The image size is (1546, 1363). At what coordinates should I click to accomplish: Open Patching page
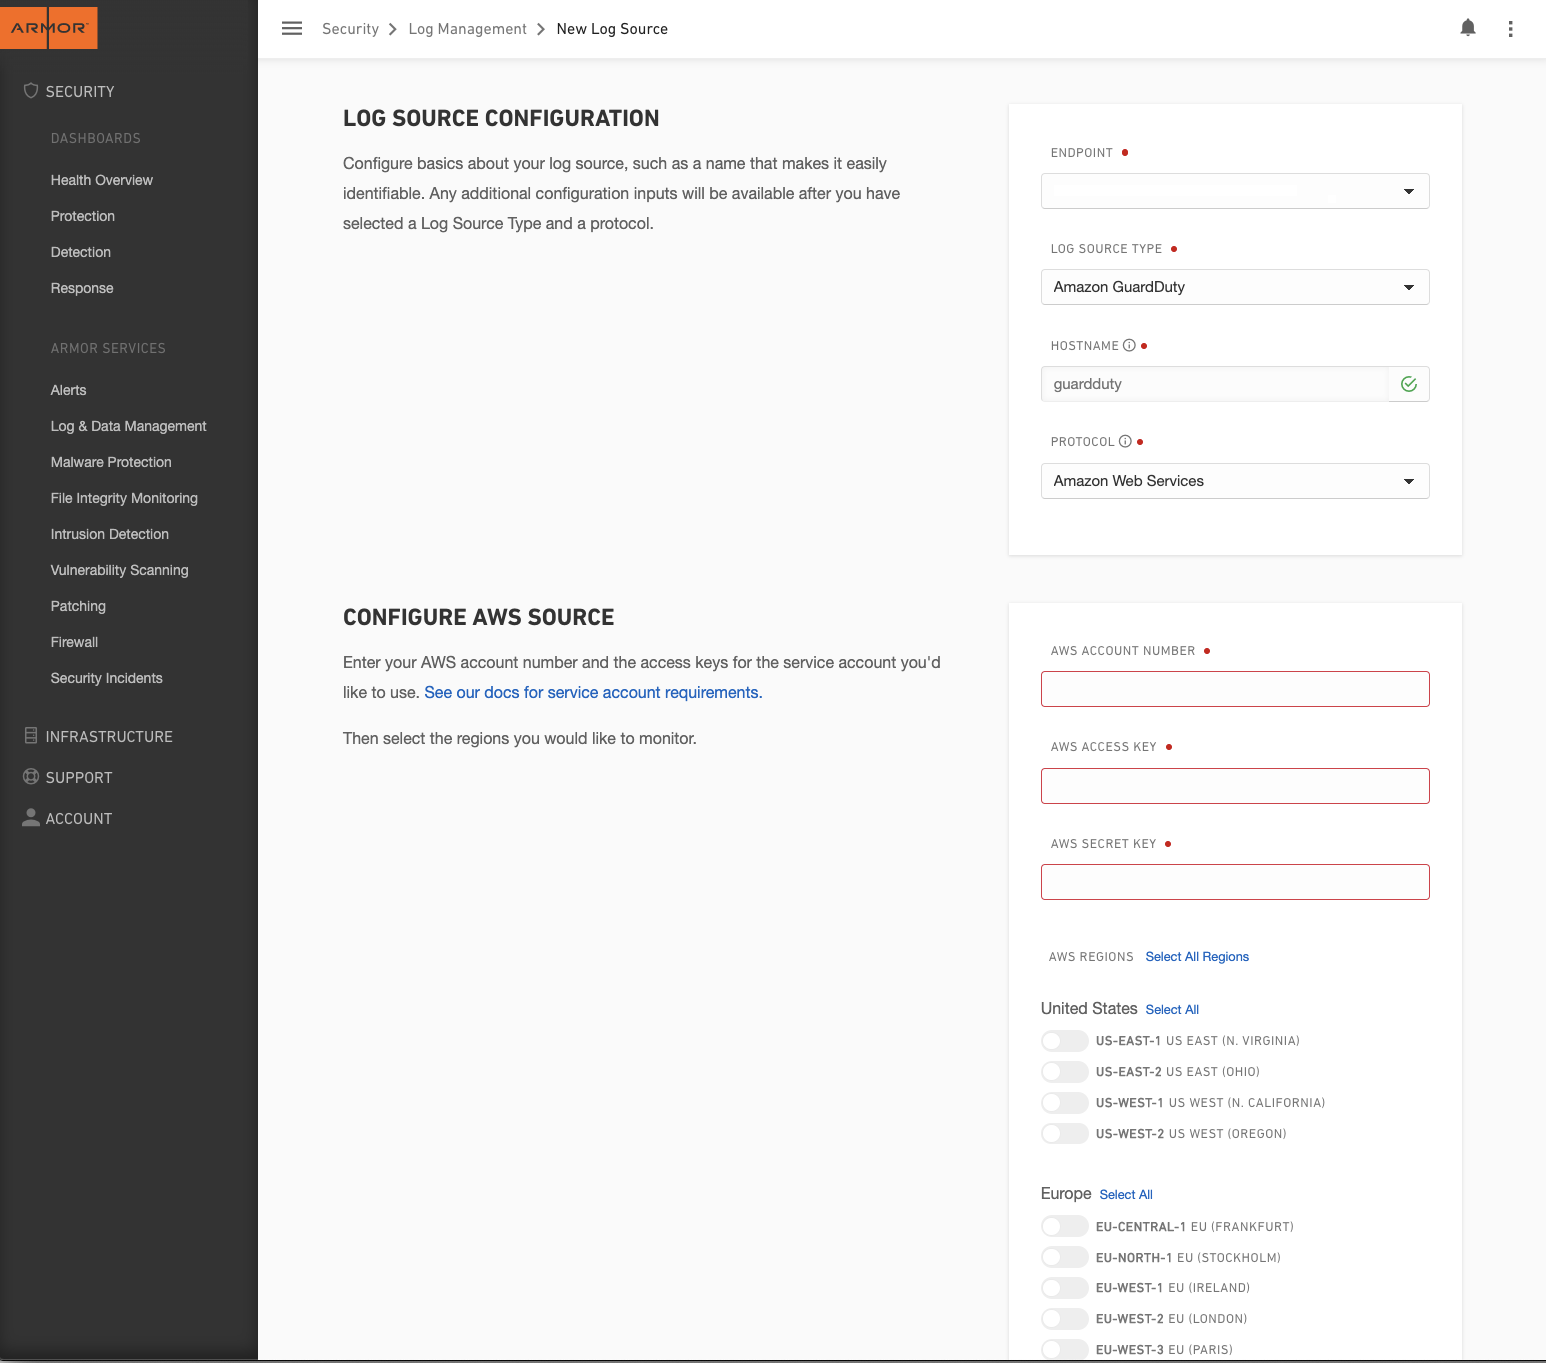click(x=78, y=606)
